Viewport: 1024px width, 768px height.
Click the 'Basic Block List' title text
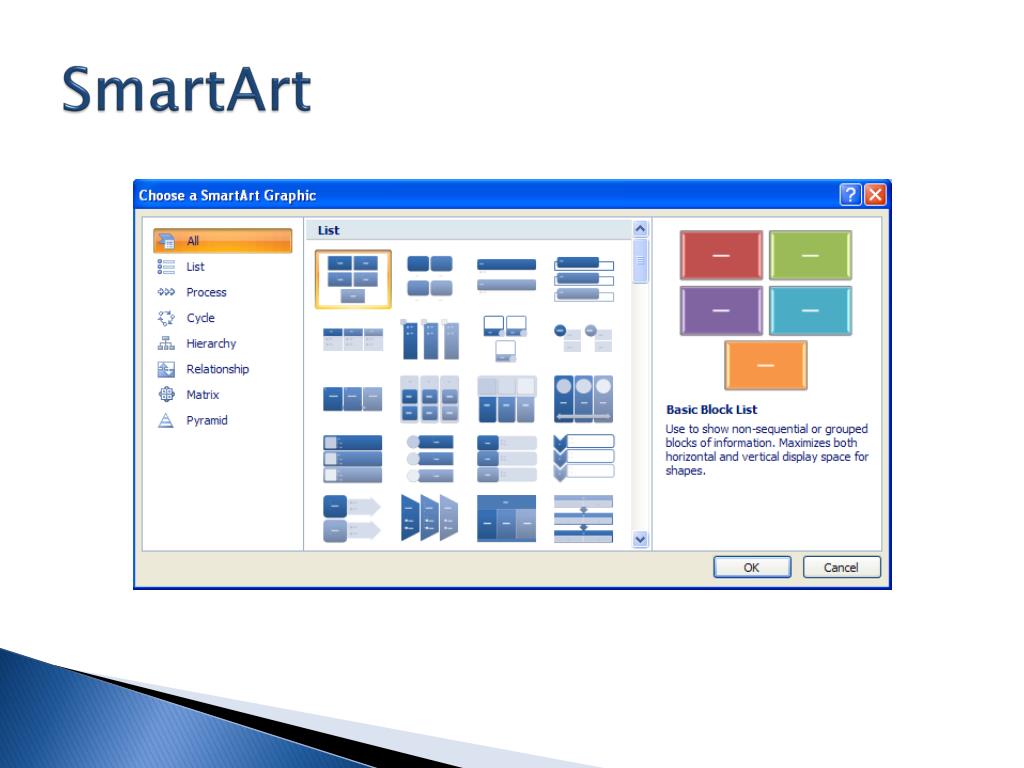click(x=711, y=409)
